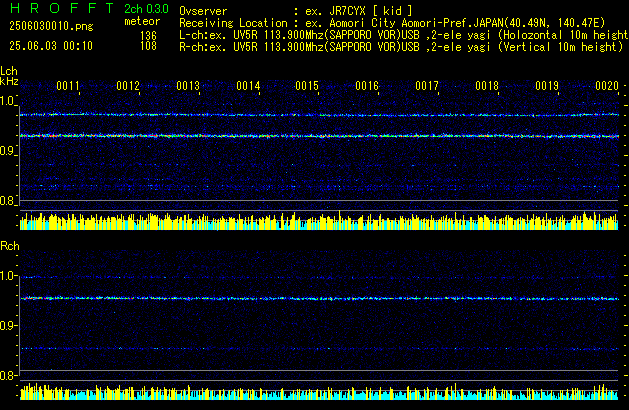Screen dimensions: 629x410
Task: Click the Rch 0.8 kHz axis label
Action: pos(7,376)
